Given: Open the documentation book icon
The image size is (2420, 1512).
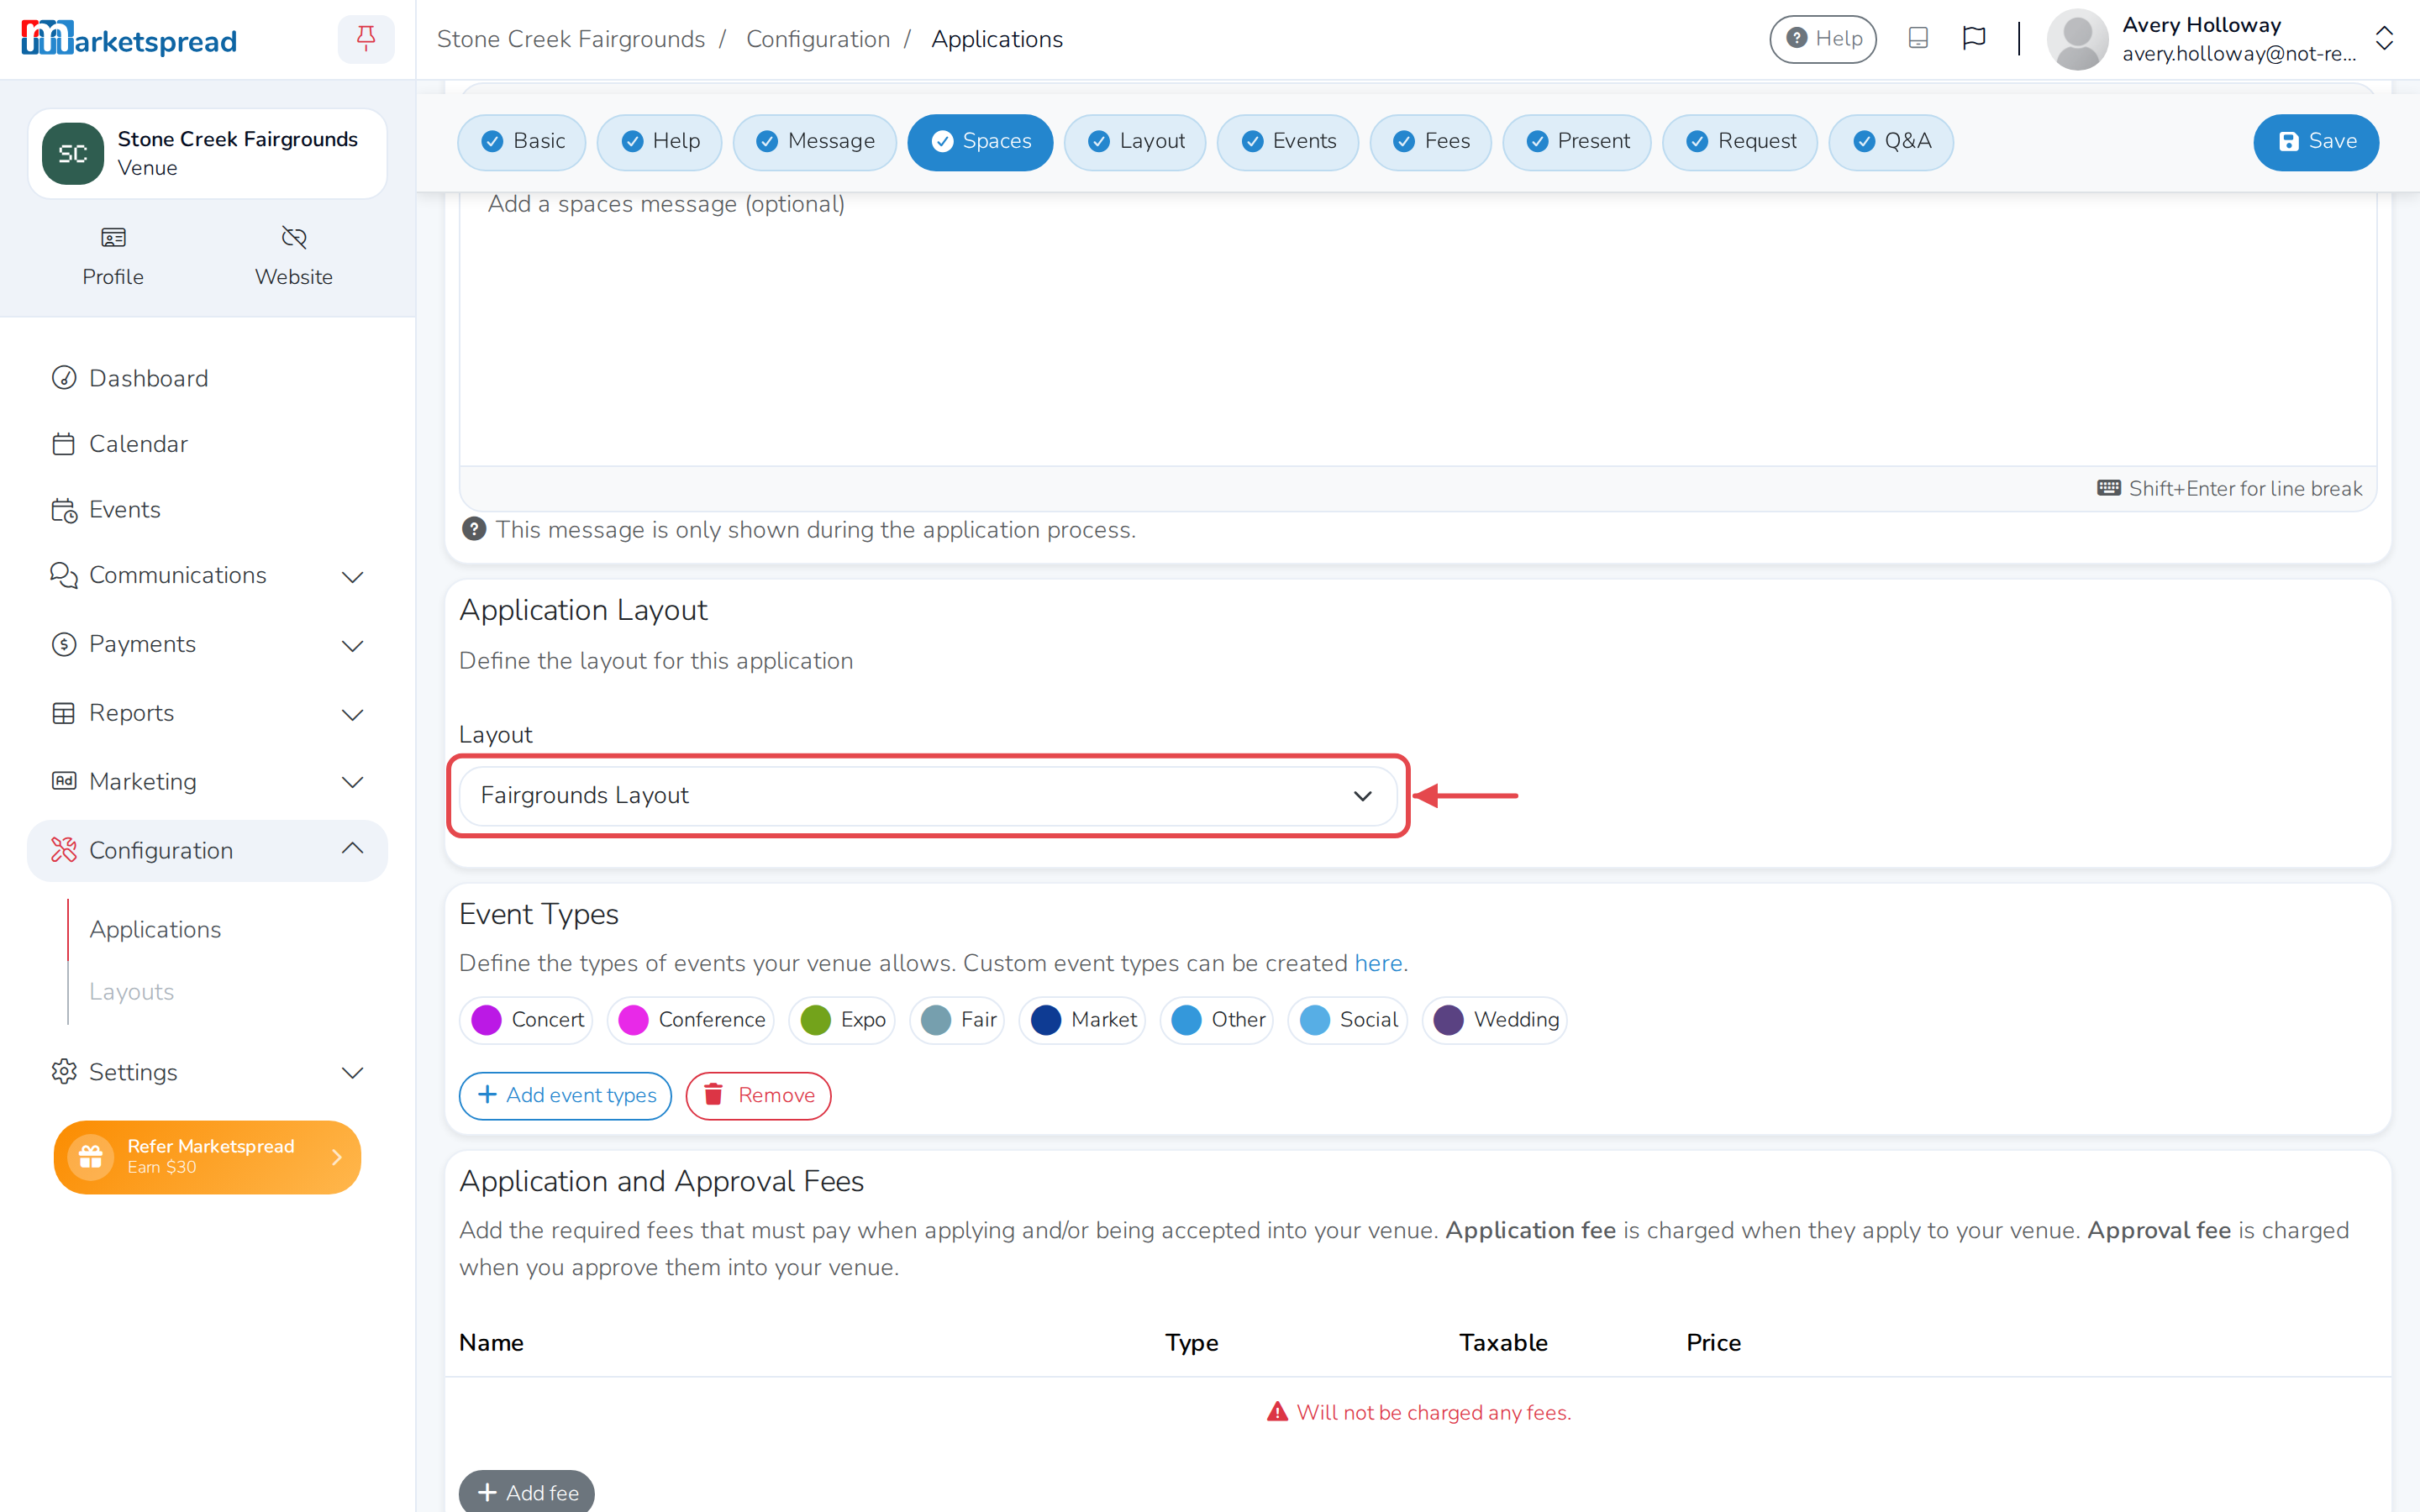Looking at the screenshot, I should [1917, 39].
